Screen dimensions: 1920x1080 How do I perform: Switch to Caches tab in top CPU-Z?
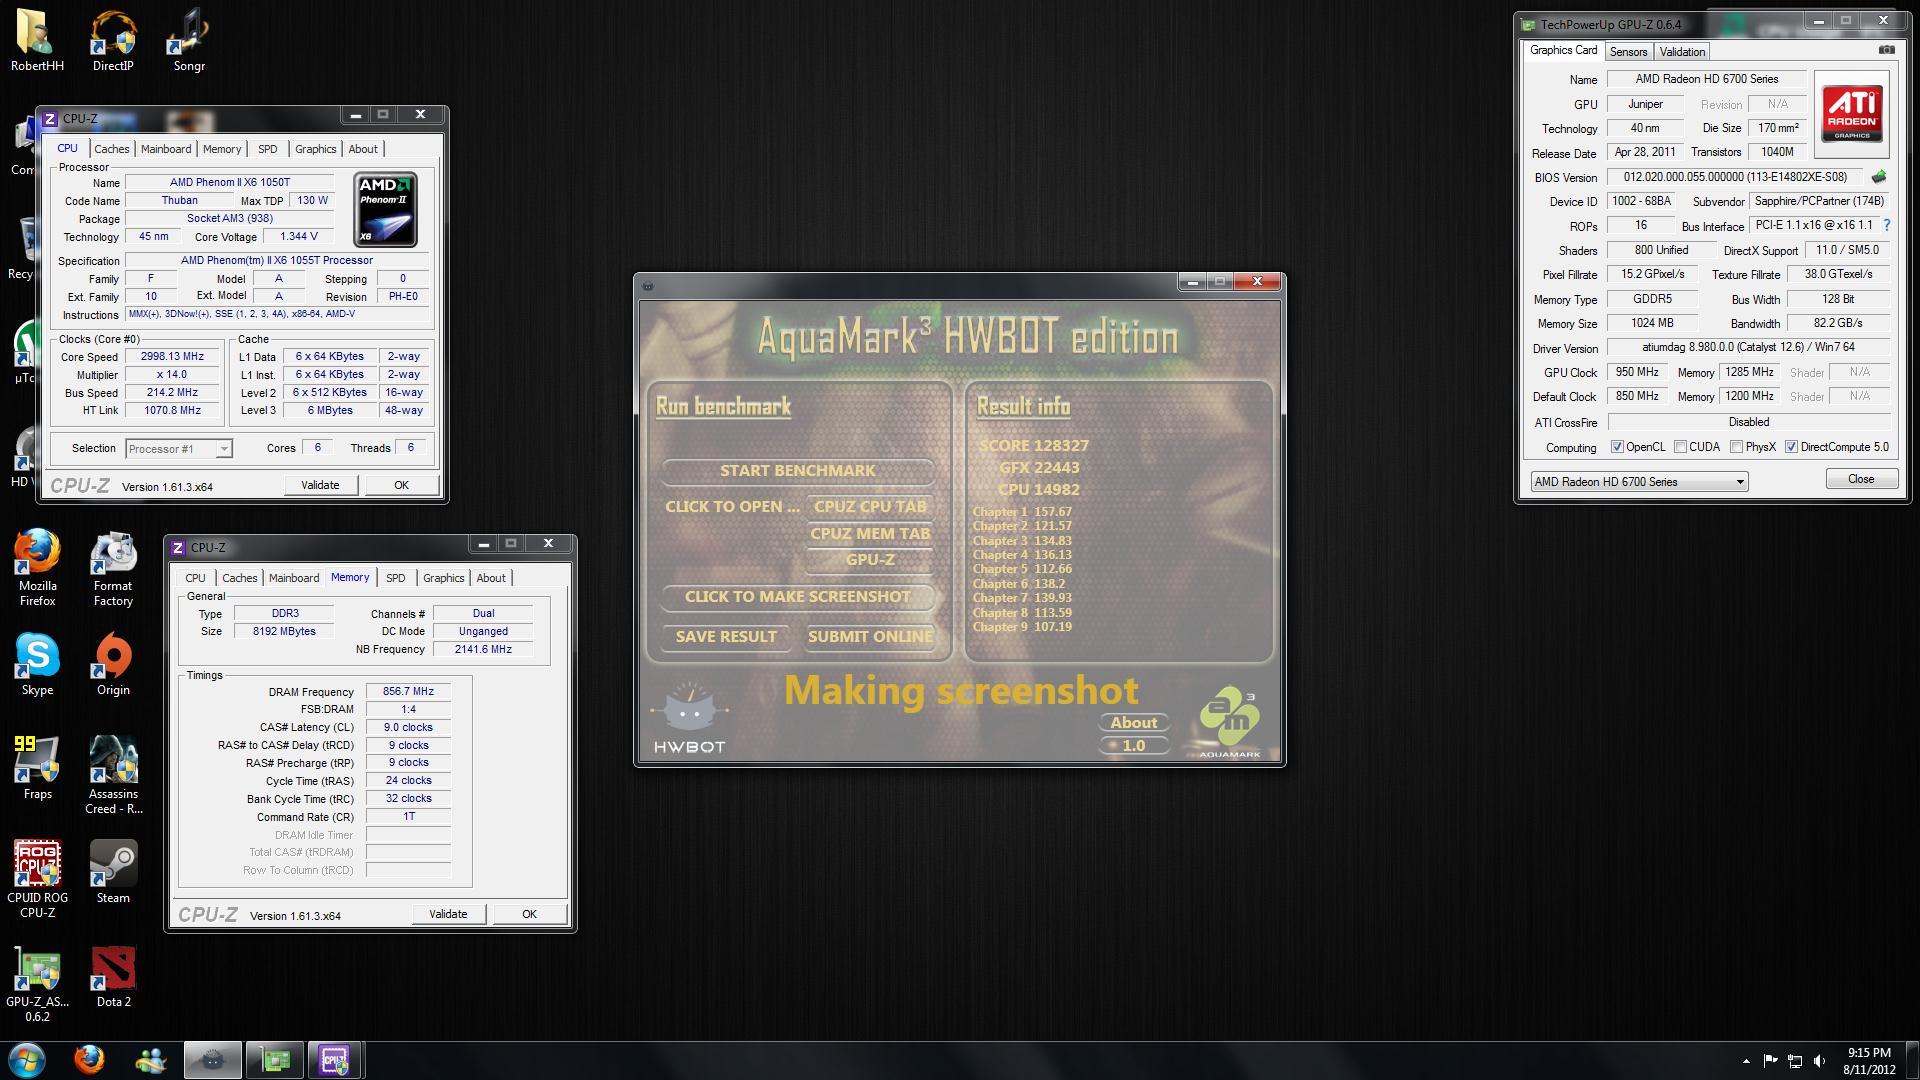pyautogui.click(x=112, y=149)
